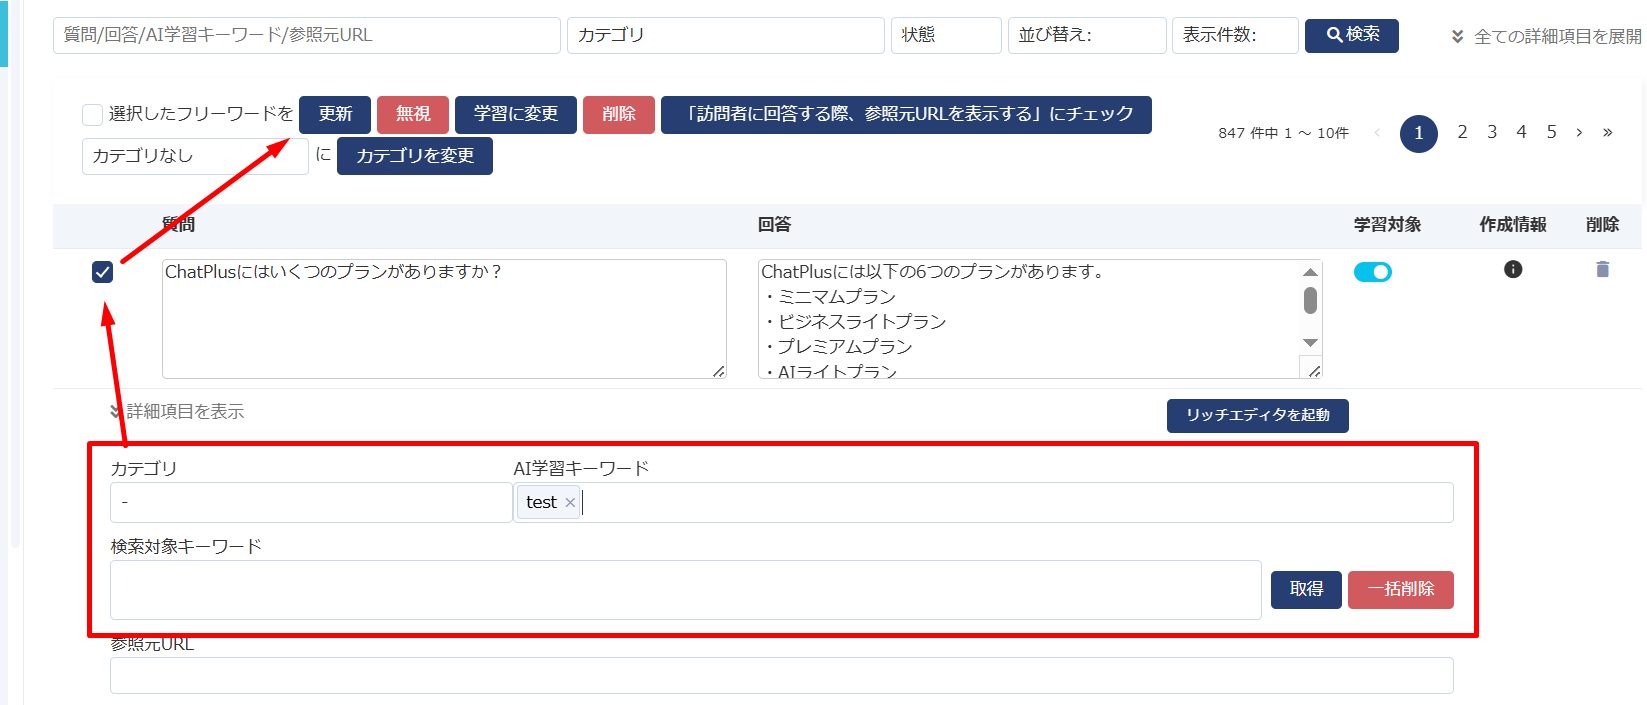Jump to last page double arrow

[1607, 132]
